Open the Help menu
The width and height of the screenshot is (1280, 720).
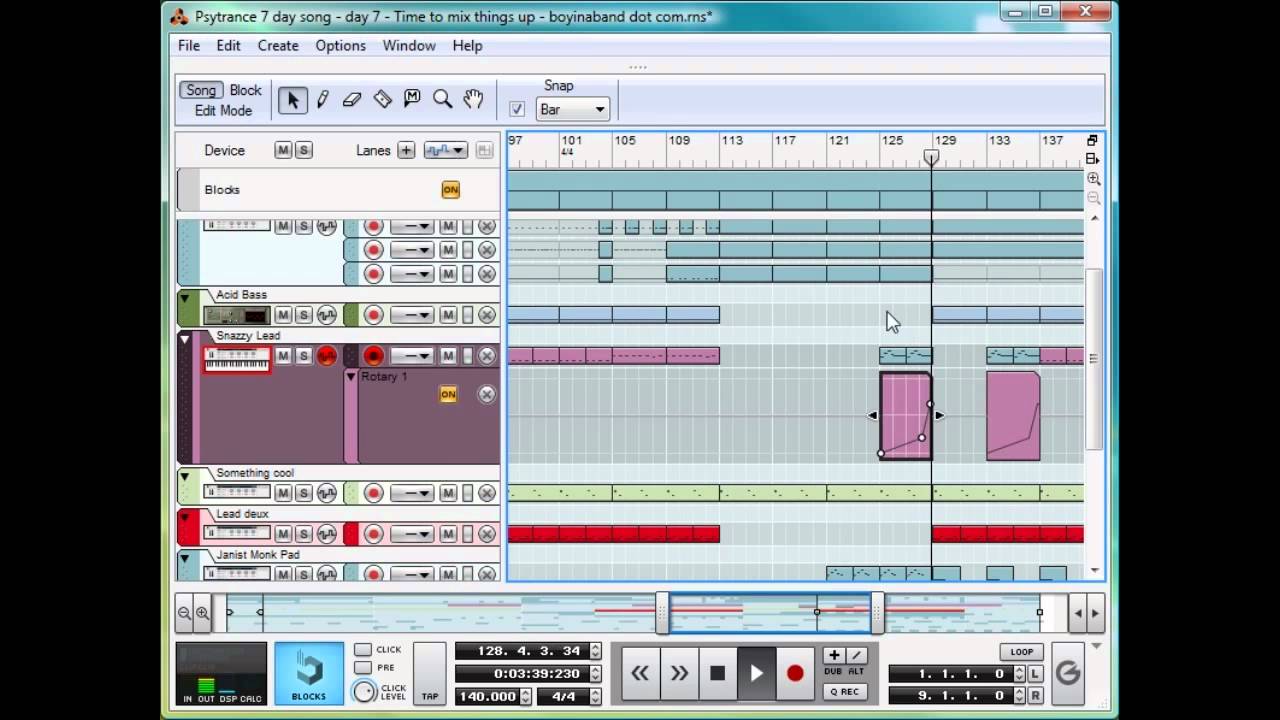467,46
